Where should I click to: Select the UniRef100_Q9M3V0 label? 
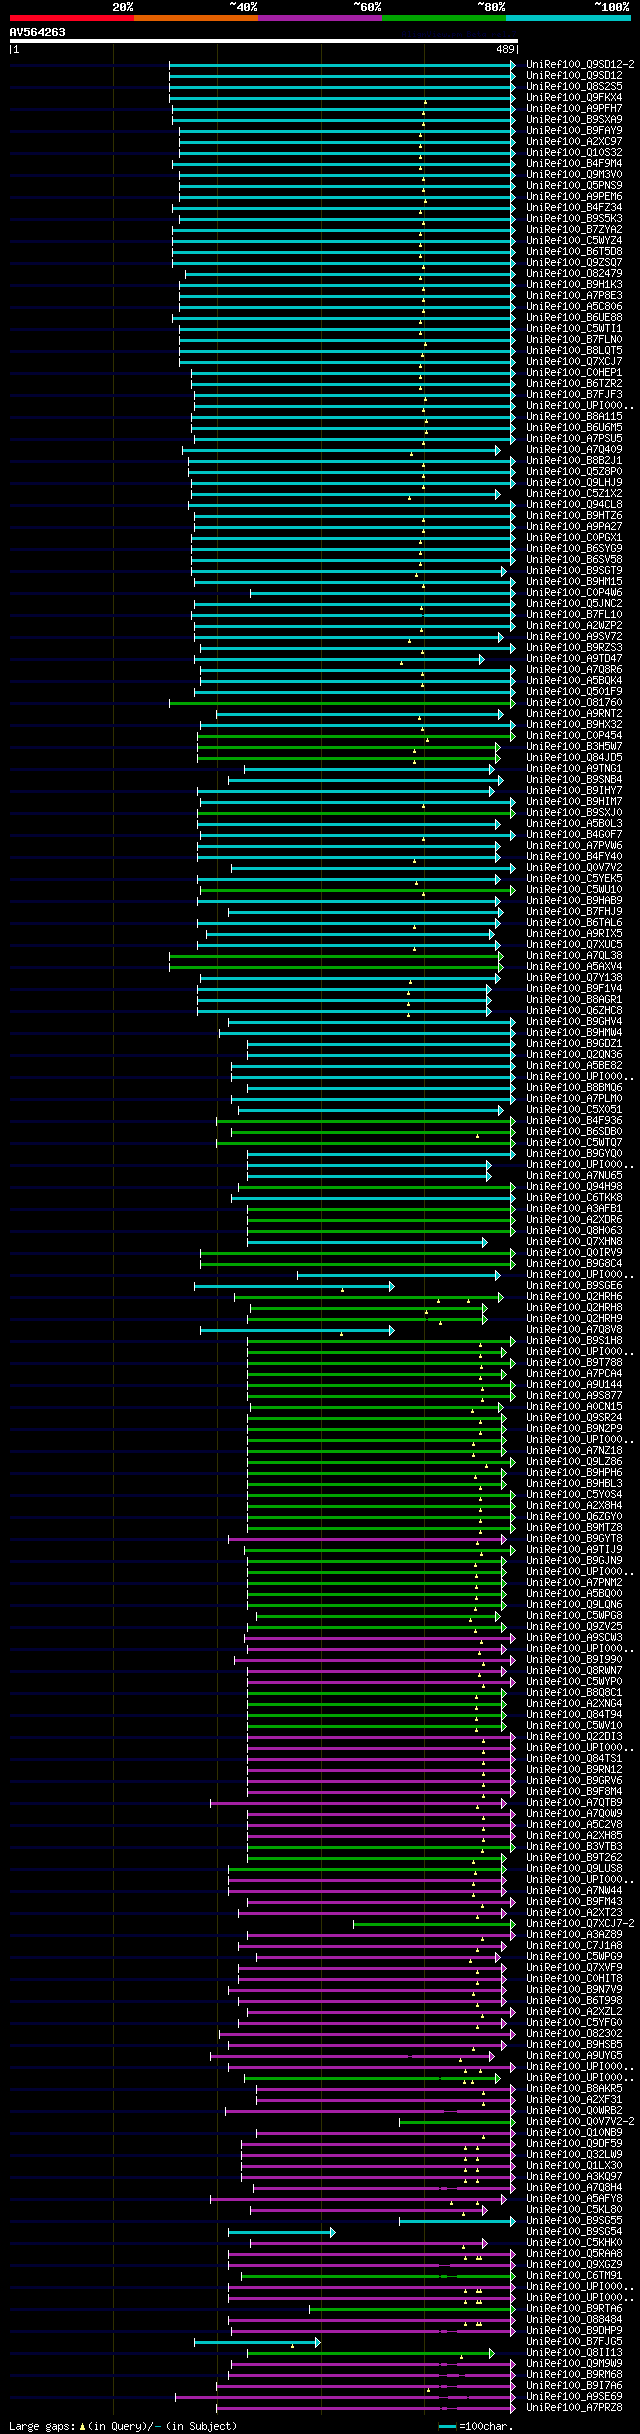coord(574,174)
